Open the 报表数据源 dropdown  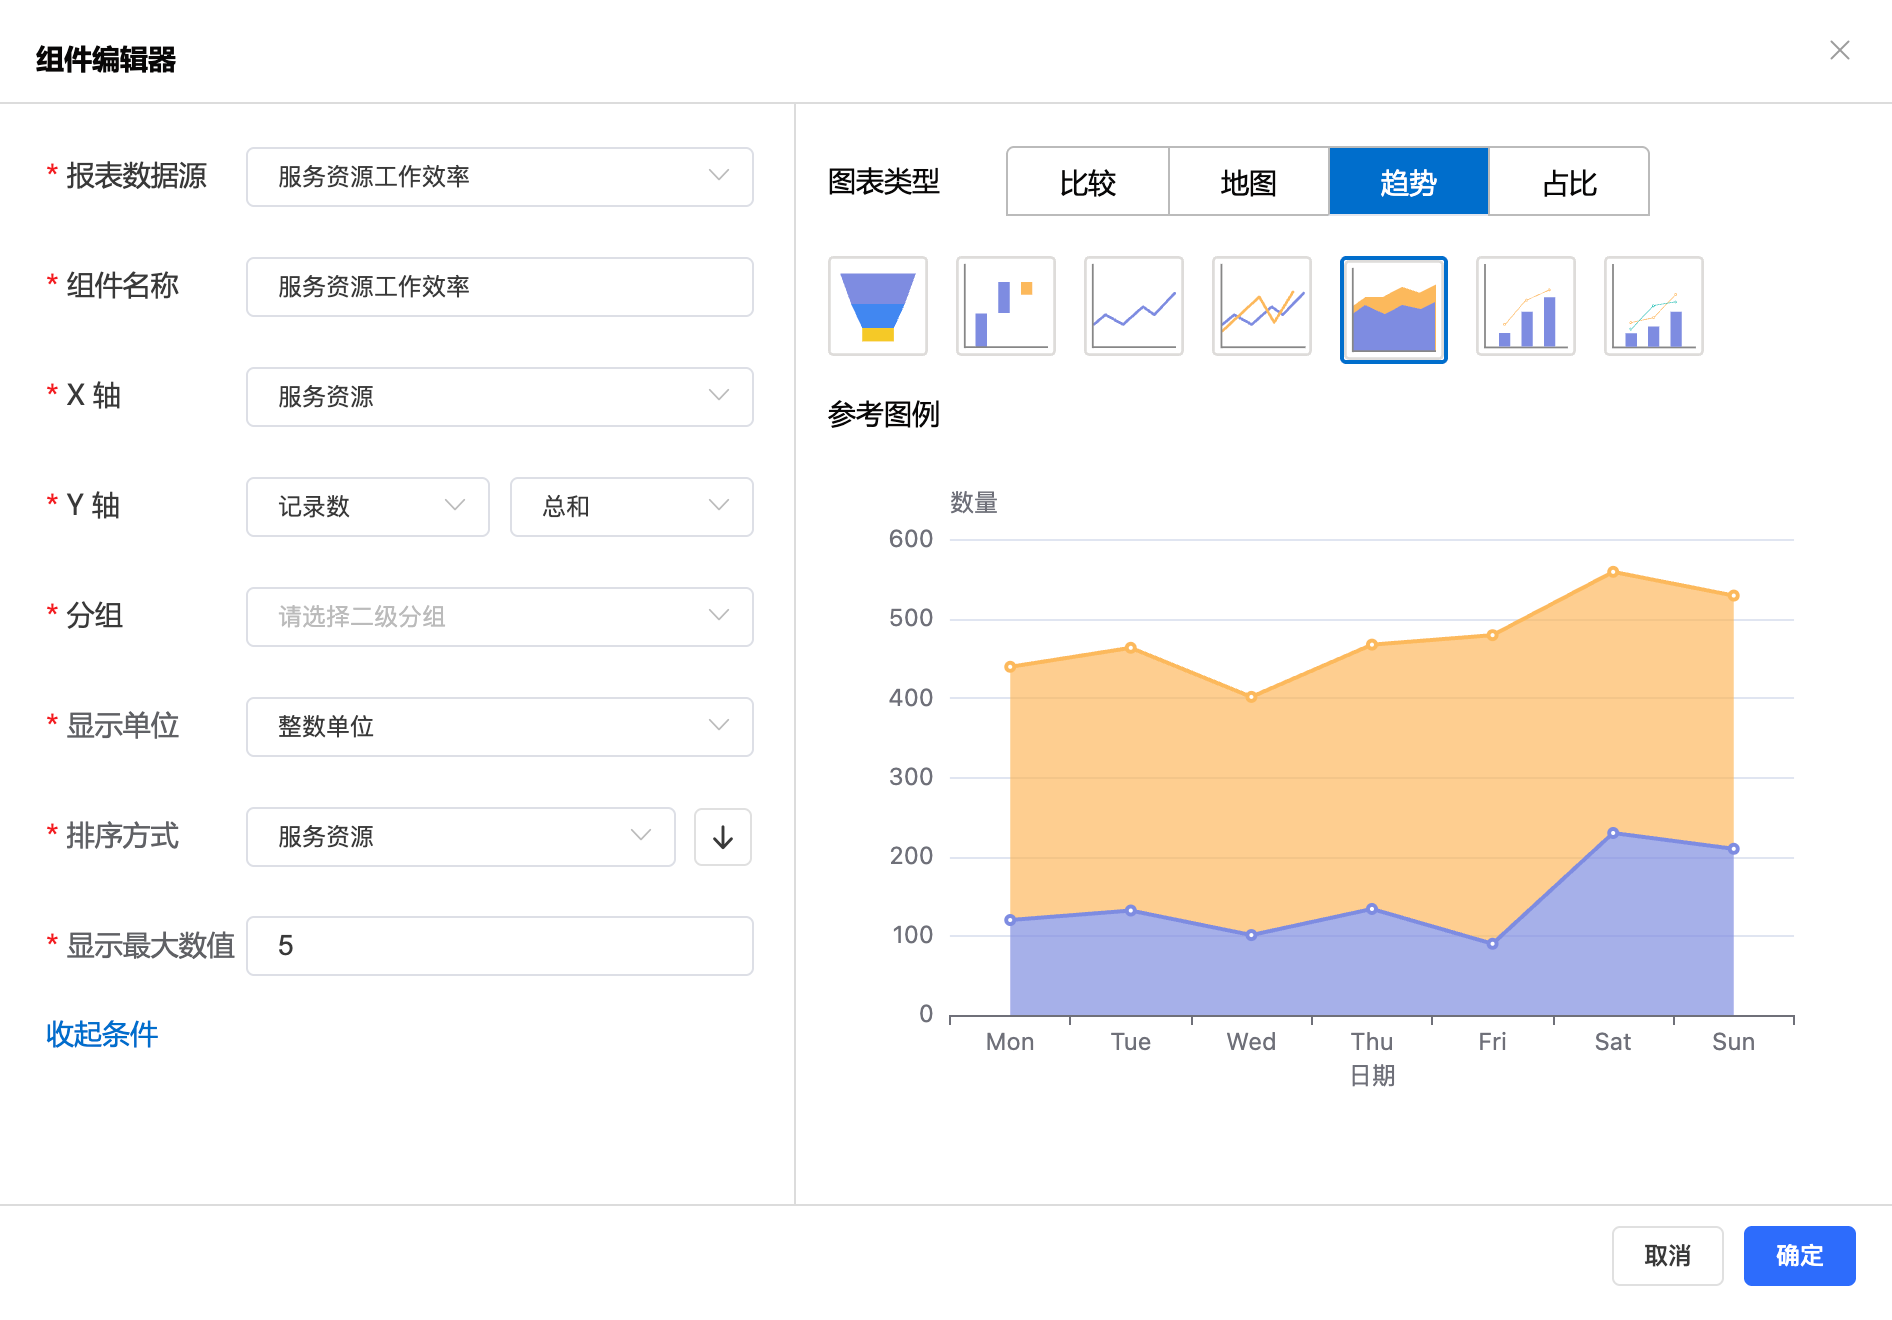point(499,177)
